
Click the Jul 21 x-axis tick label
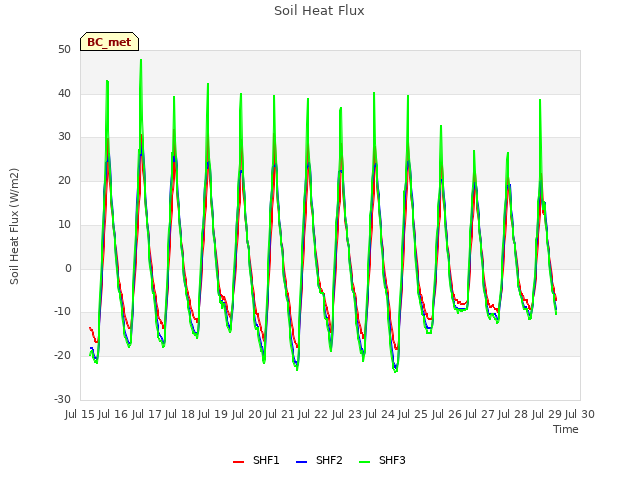[280, 414]
